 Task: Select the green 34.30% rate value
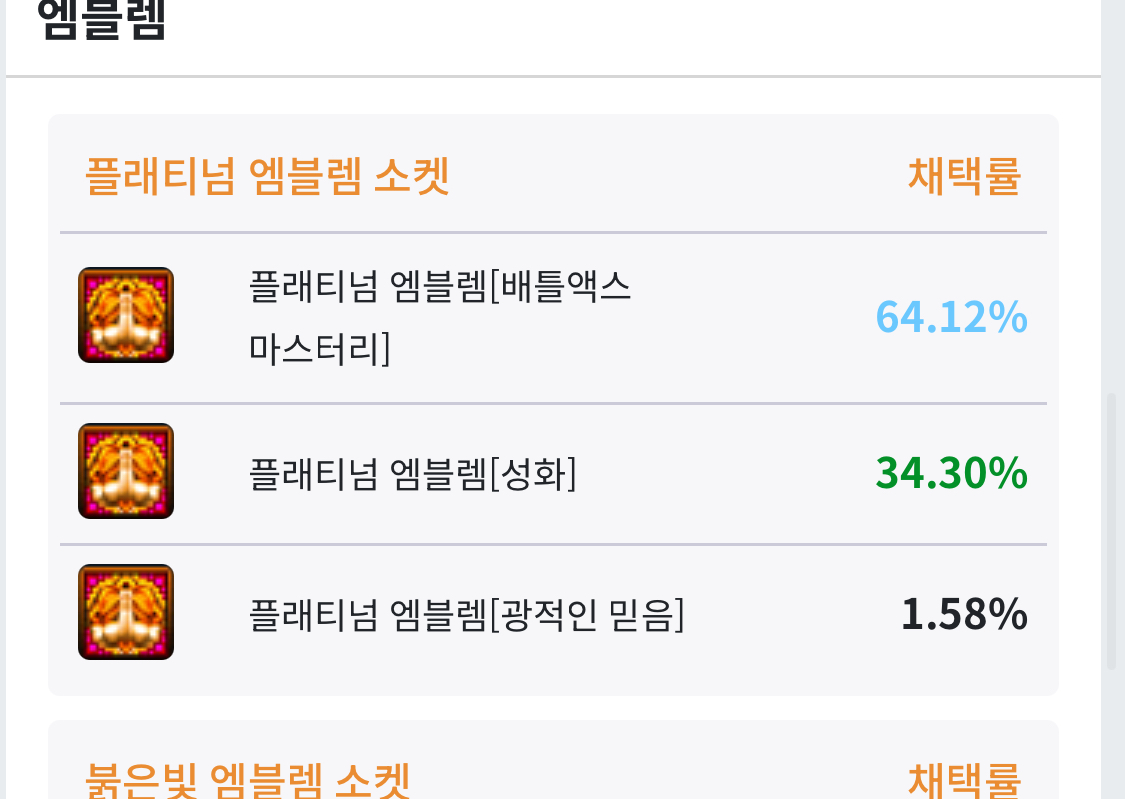(951, 473)
